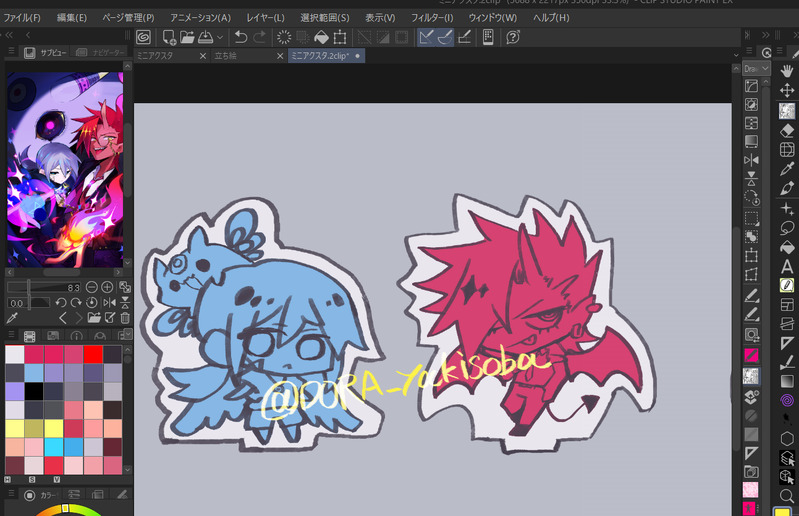This screenshot has width=799, height=516.
Task: Click the Scale/Rotate transform icon in command bar
Action: (x=340, y=37)
